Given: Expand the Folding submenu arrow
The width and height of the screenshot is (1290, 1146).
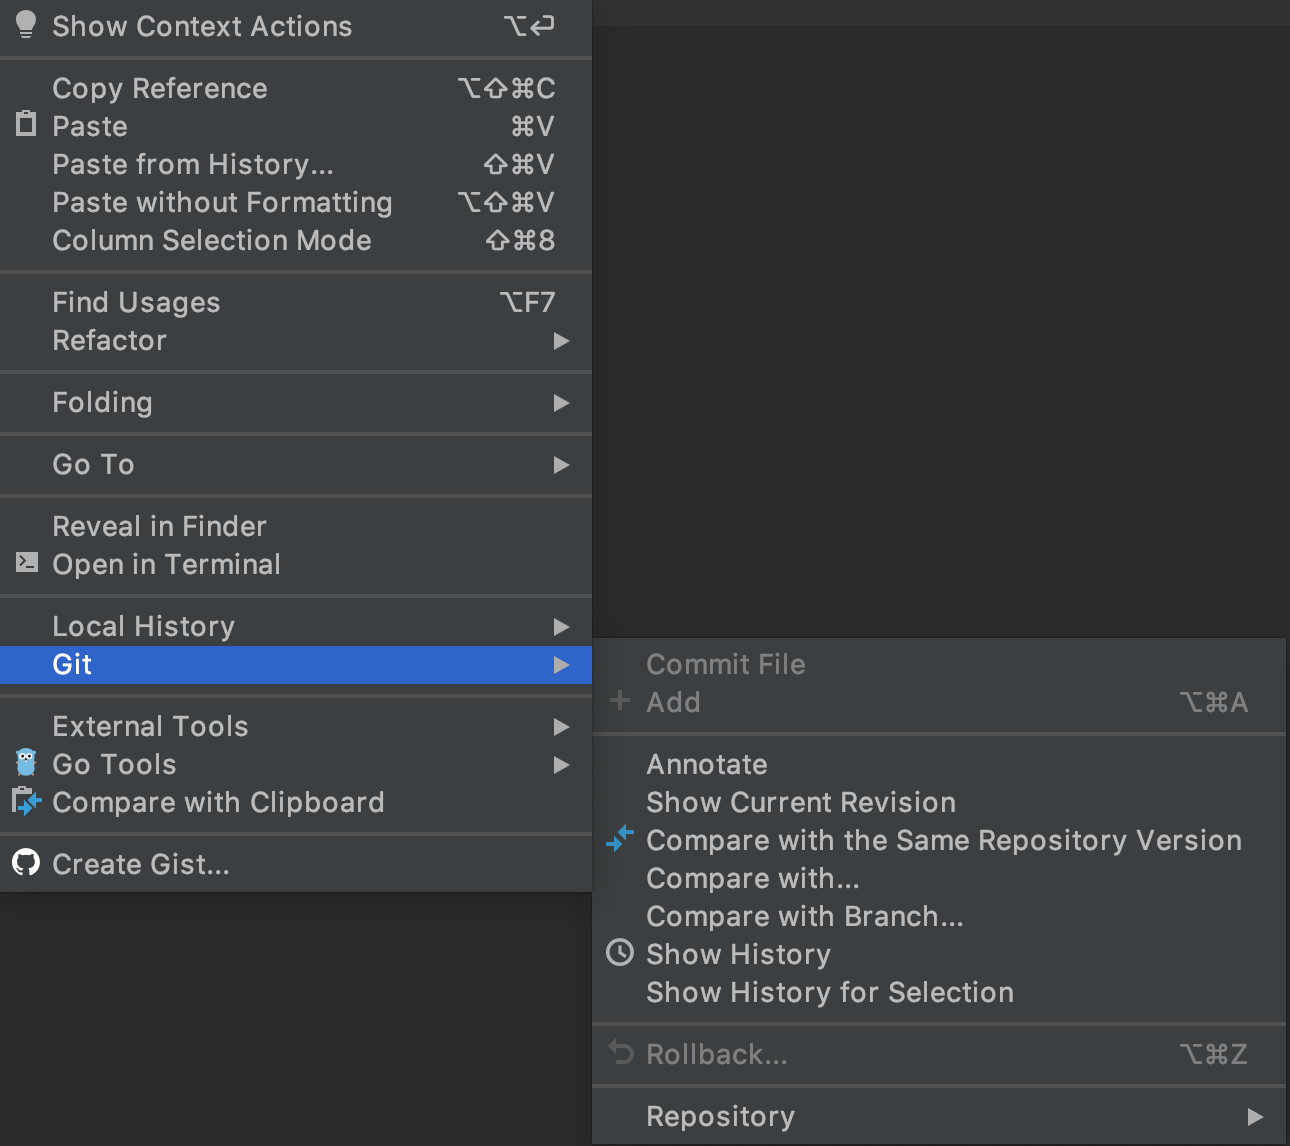Looking at the screenshot, I should point(561,403).
